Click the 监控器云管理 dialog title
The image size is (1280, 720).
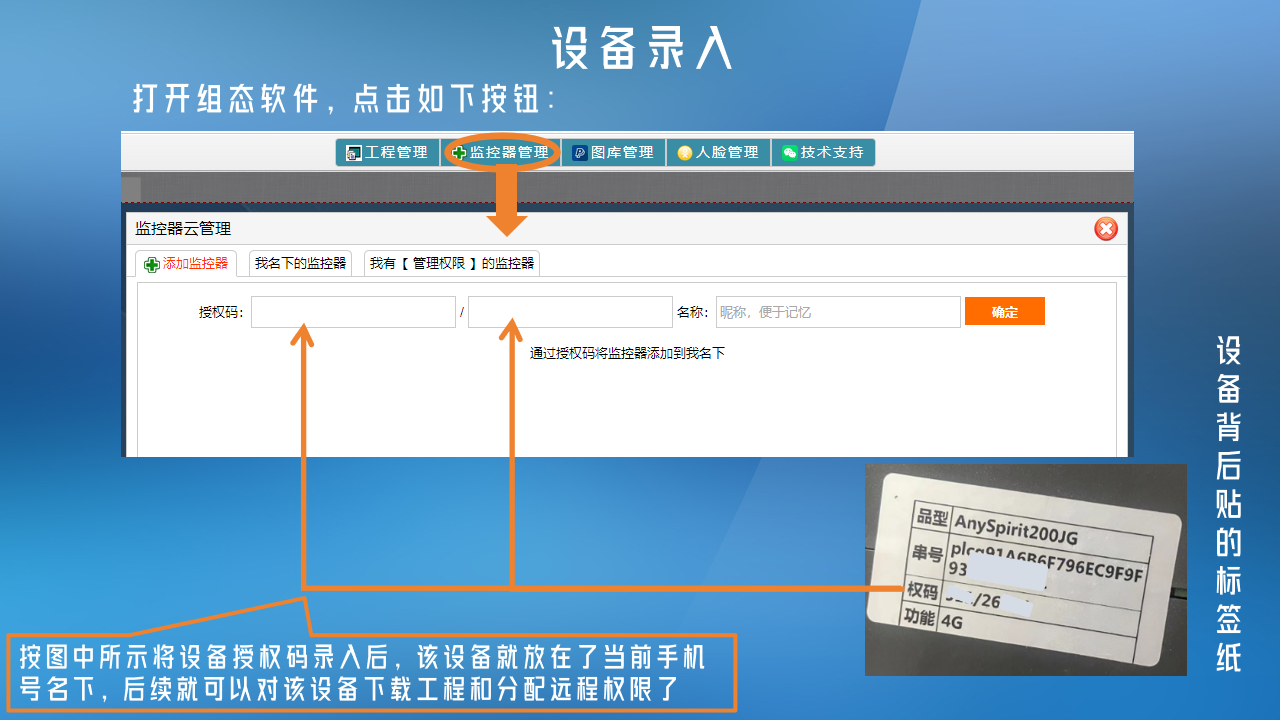(183, 229)
